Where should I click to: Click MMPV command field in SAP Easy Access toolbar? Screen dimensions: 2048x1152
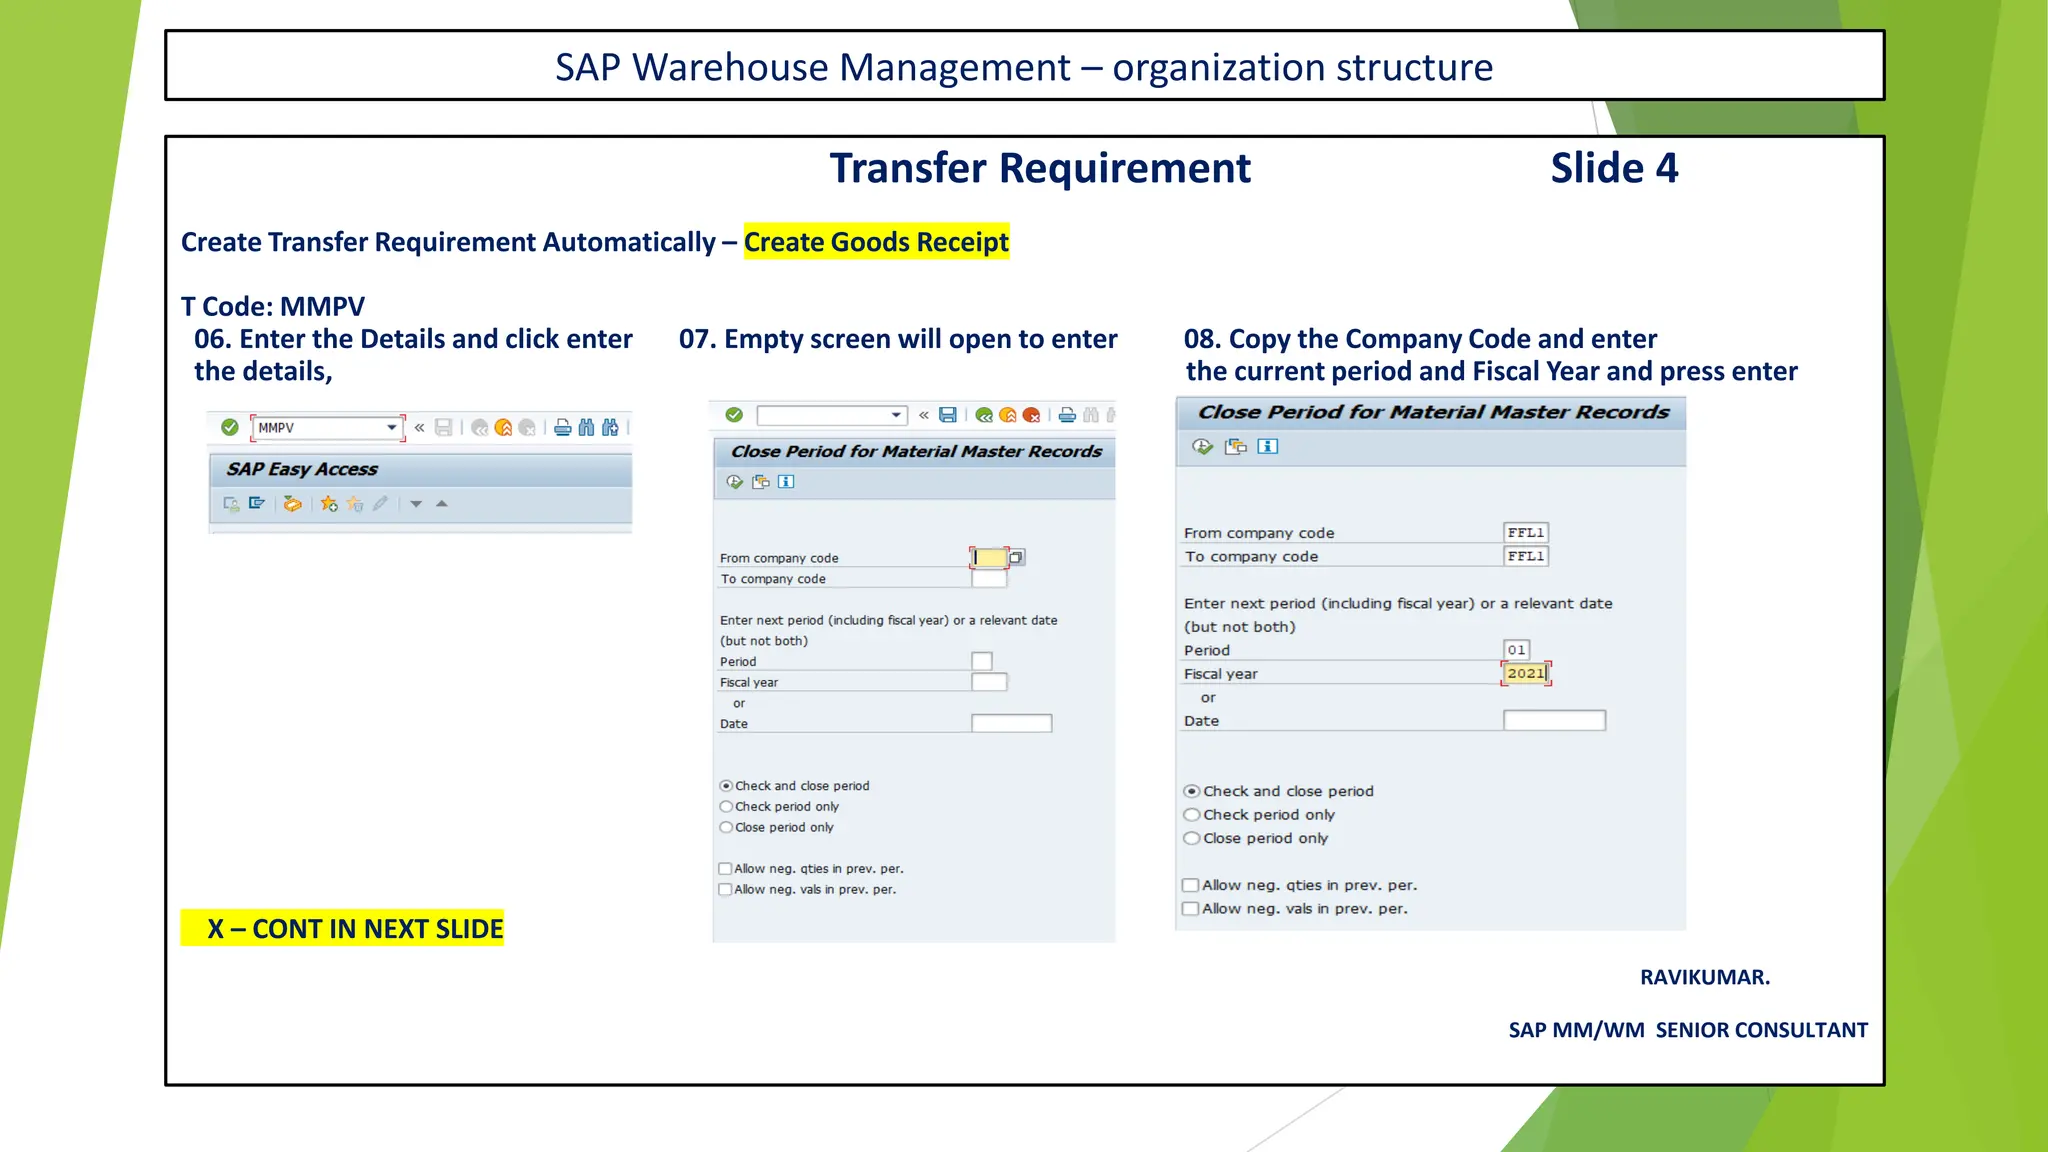pyautogui.click(x=327, y=428)
